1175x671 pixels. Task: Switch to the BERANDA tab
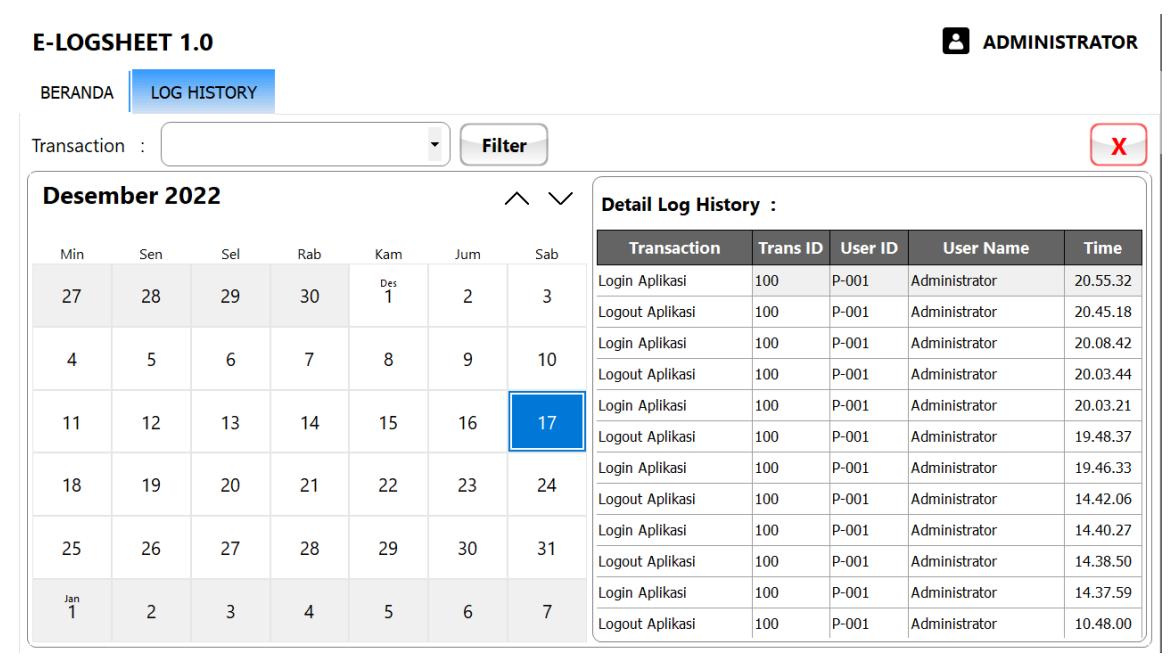pos(76,92)
